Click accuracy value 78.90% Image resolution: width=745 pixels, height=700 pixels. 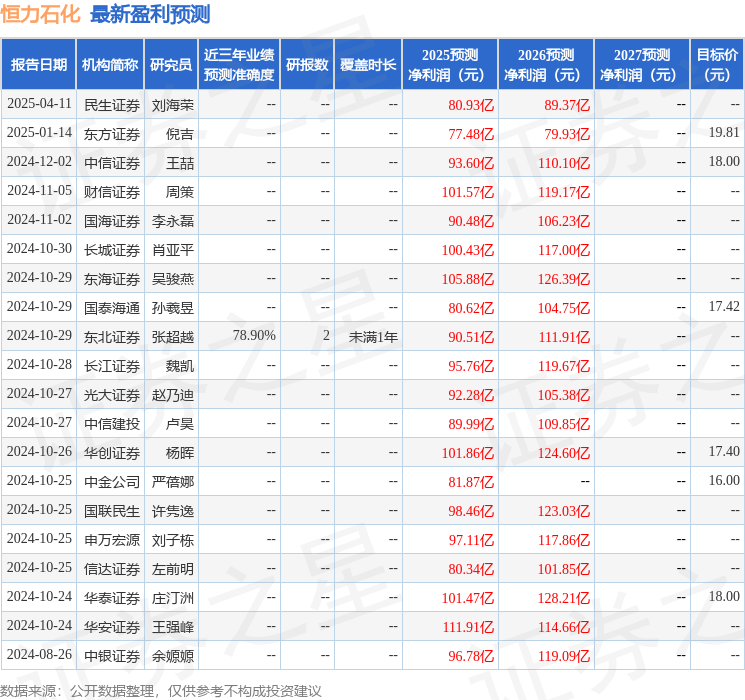[x=254, y=336]
